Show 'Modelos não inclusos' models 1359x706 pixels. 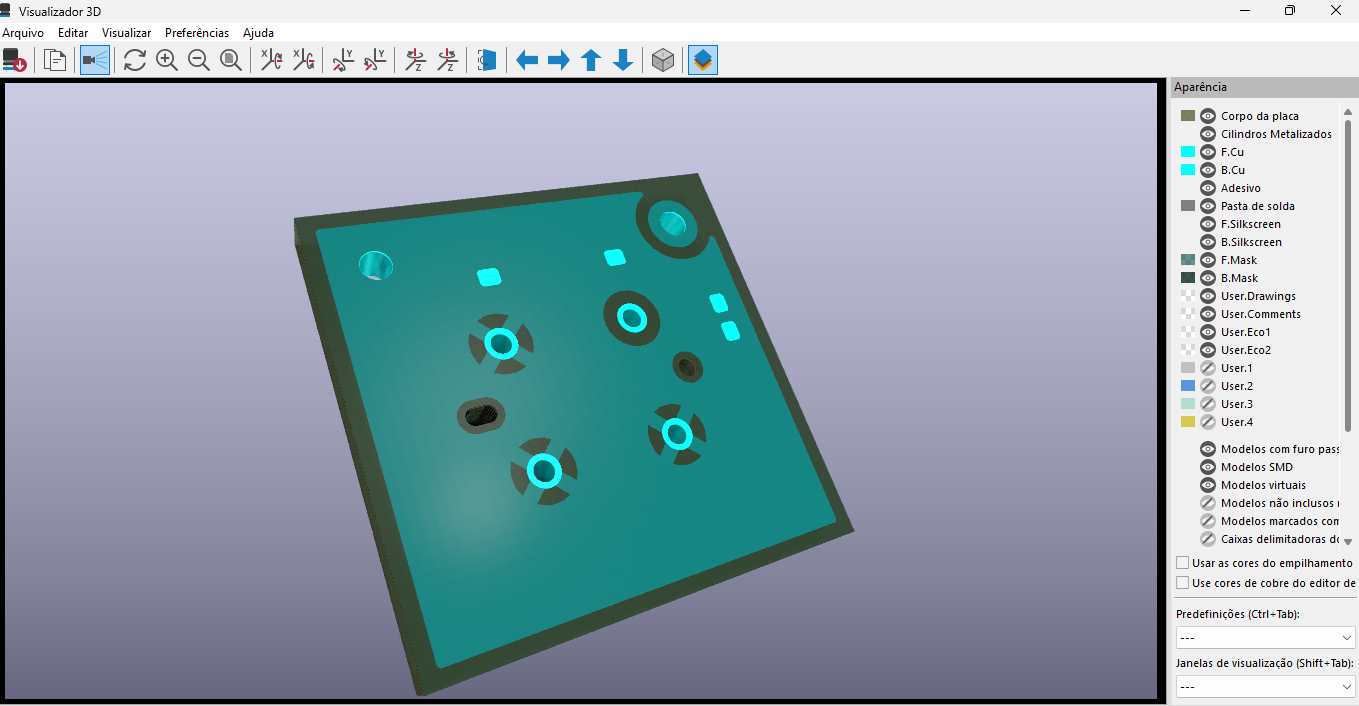click(x=1208, y=503)
